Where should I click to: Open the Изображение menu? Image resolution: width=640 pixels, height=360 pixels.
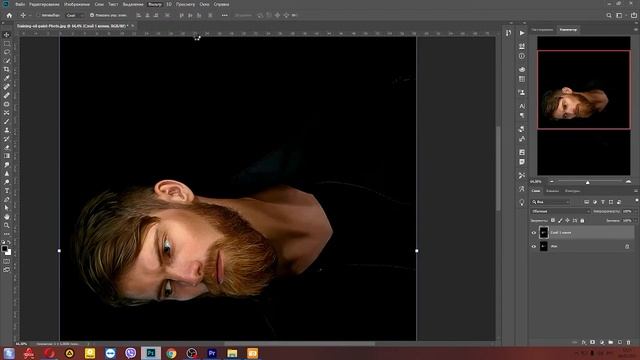click(x=77, y=4)
